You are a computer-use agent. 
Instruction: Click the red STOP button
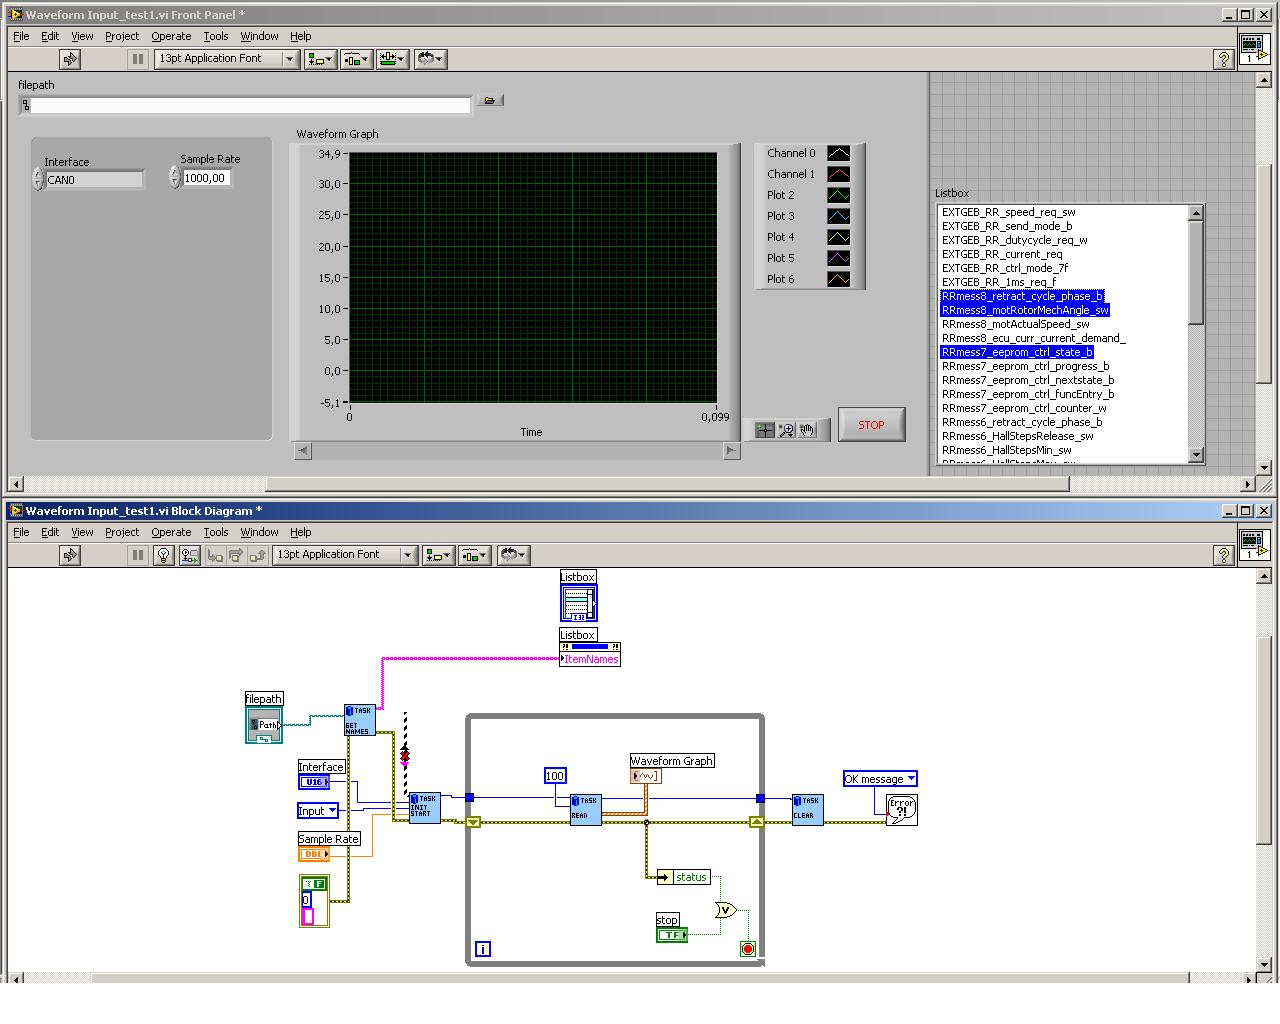tap(871, 425)
